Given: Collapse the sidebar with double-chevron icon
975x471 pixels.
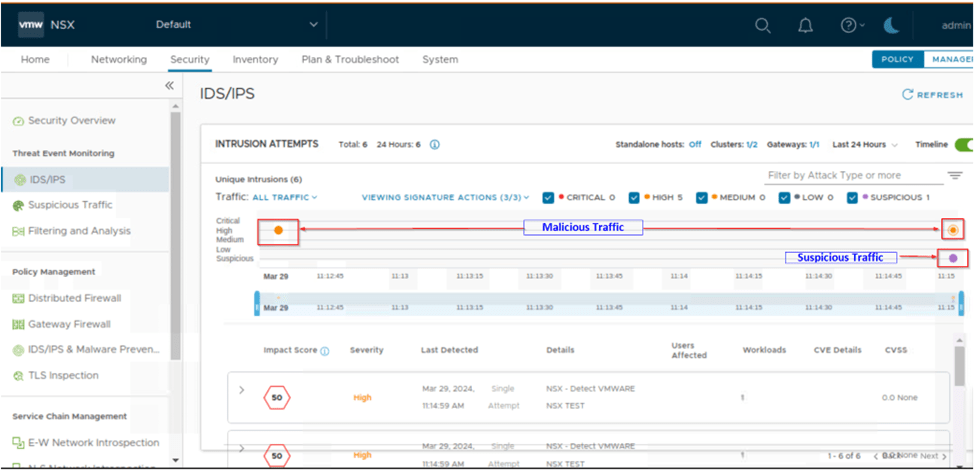Looking at the screenshot, I should tap(170, 87).
